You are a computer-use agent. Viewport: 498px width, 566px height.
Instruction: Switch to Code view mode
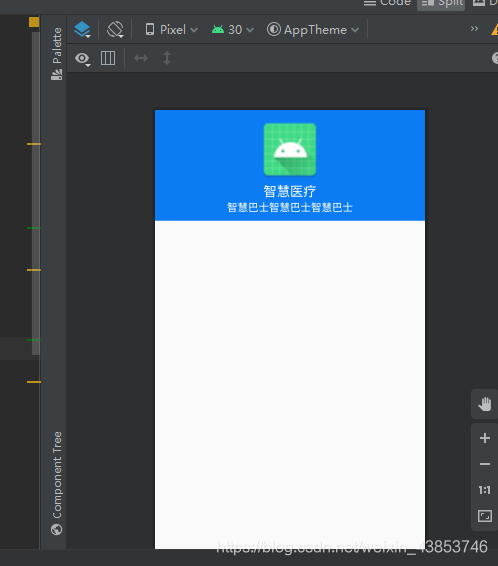[x=387, y=3]
